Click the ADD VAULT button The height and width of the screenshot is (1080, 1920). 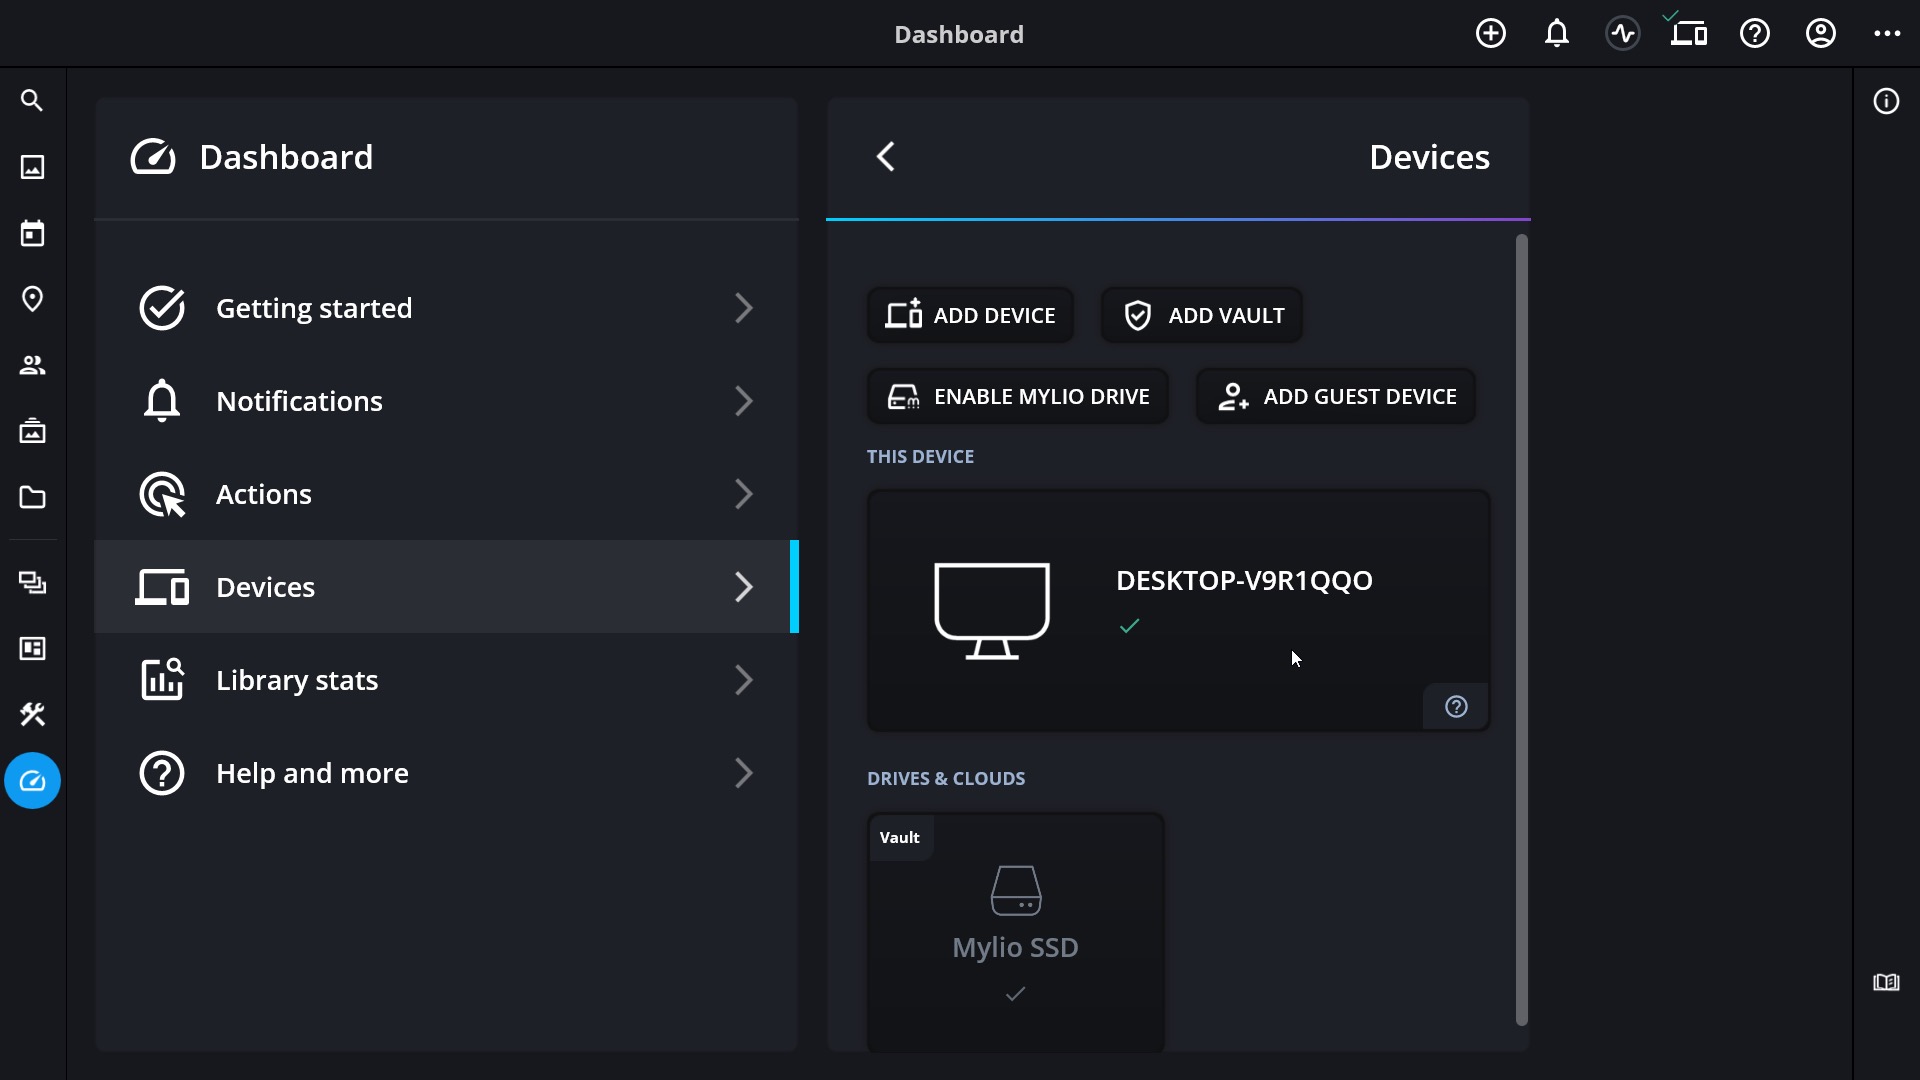pos(1201,315)
